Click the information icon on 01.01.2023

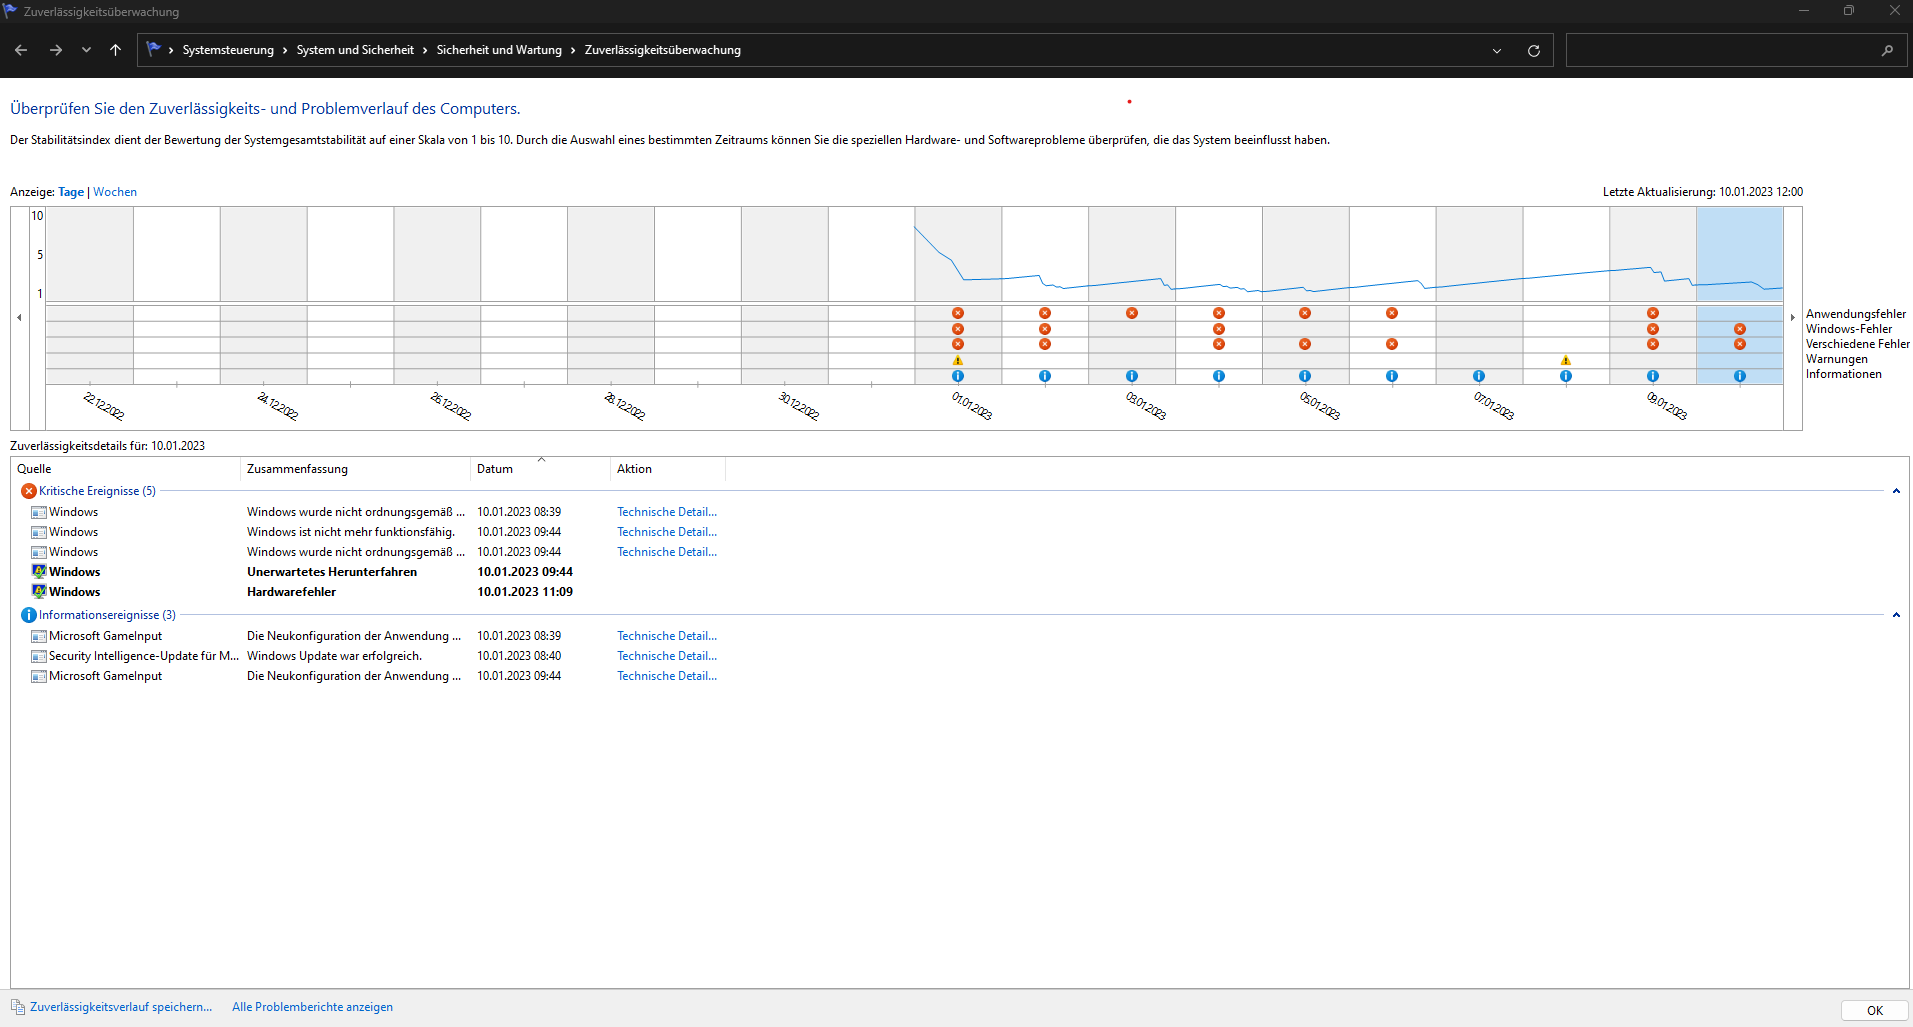pyautogui.click(x=958, y=376)
